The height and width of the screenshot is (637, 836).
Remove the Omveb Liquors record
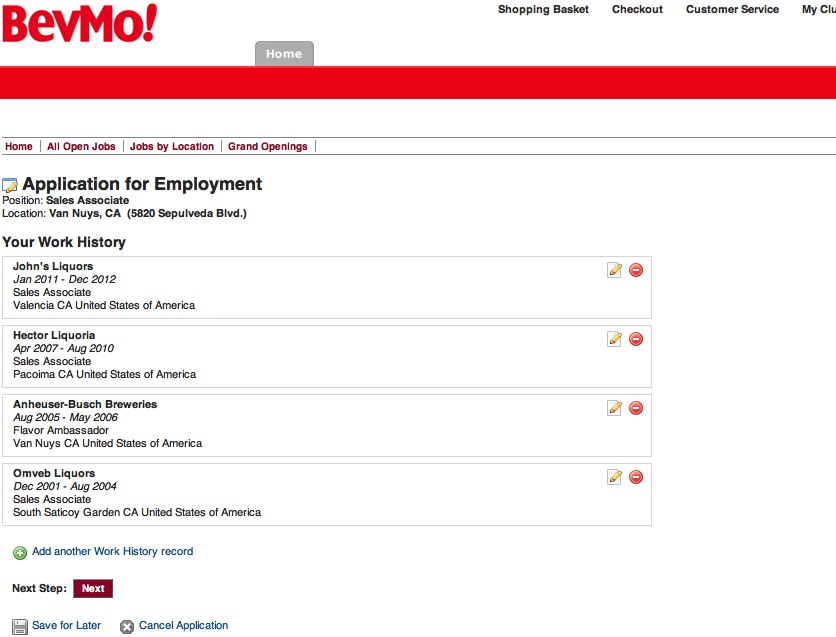636,477
